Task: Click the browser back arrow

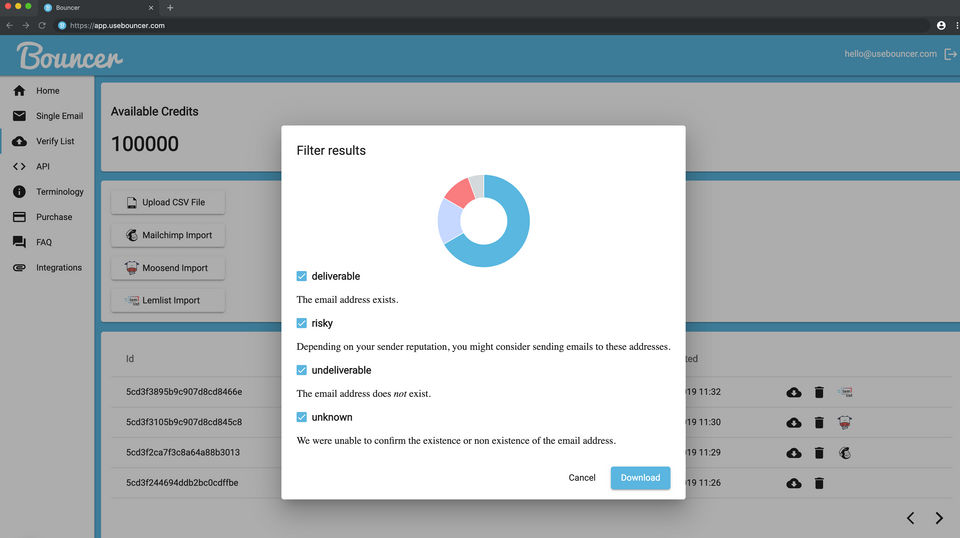Action: pyautogui.click(x=9, y=26)
